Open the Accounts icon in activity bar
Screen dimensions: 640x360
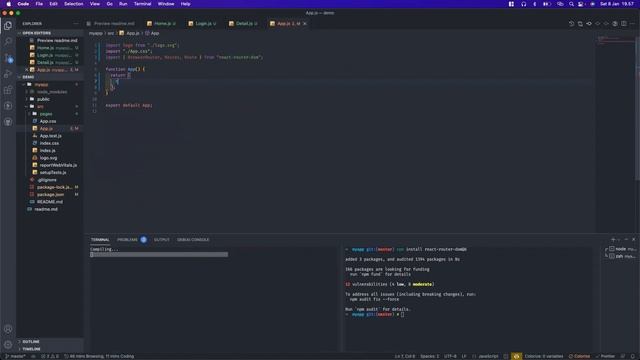coord(8,329)
